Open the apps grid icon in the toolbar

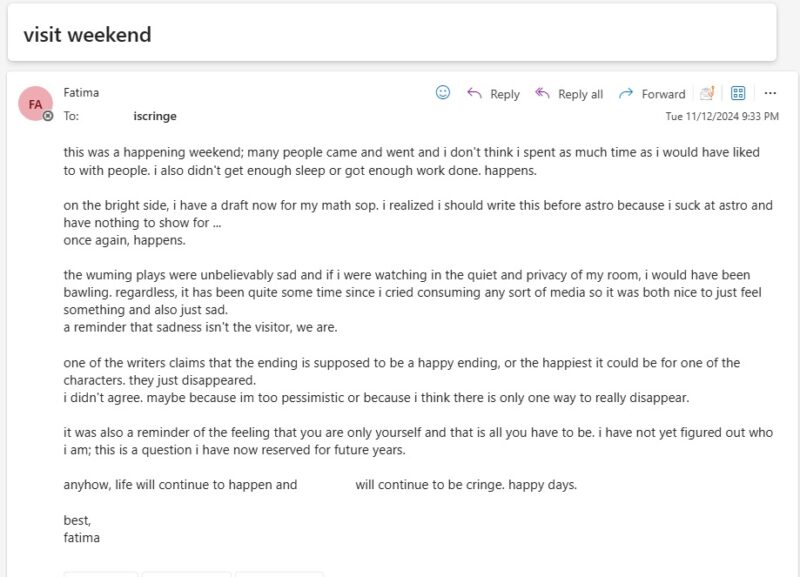(x=737, y=93)
